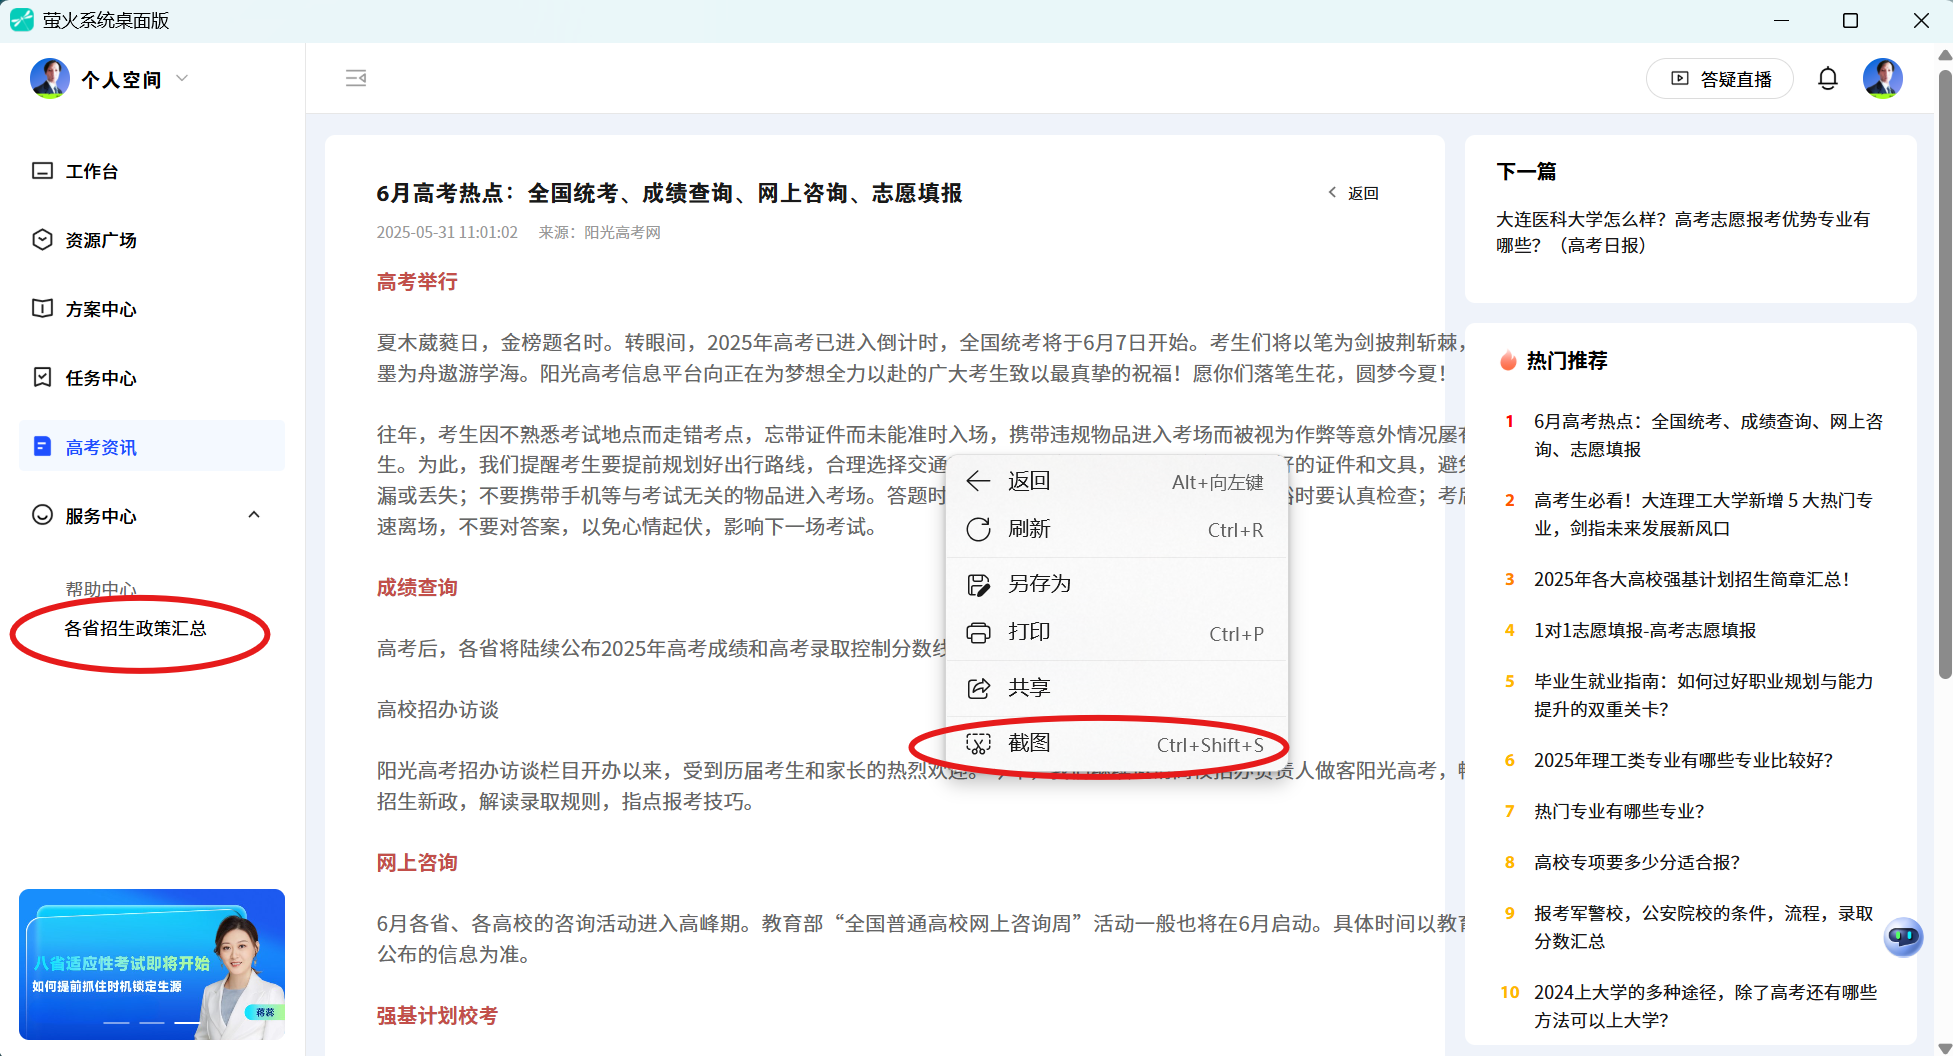Select 另存为 in the context menu
Viewport: 1953px width, 1056px height.
(1039, 584)
